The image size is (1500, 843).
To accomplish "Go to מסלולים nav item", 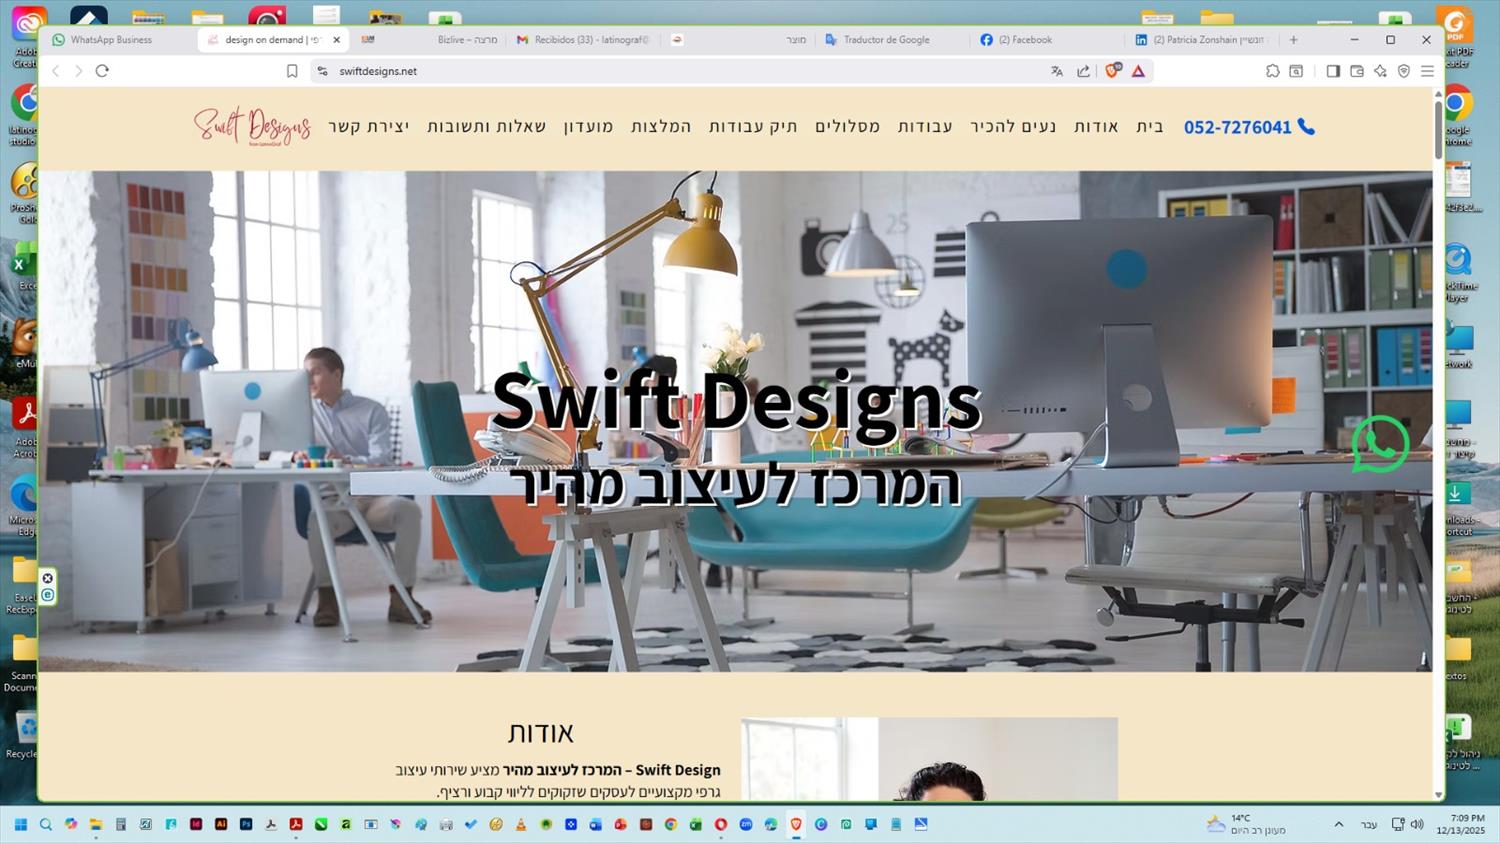I will click(847, 126).
